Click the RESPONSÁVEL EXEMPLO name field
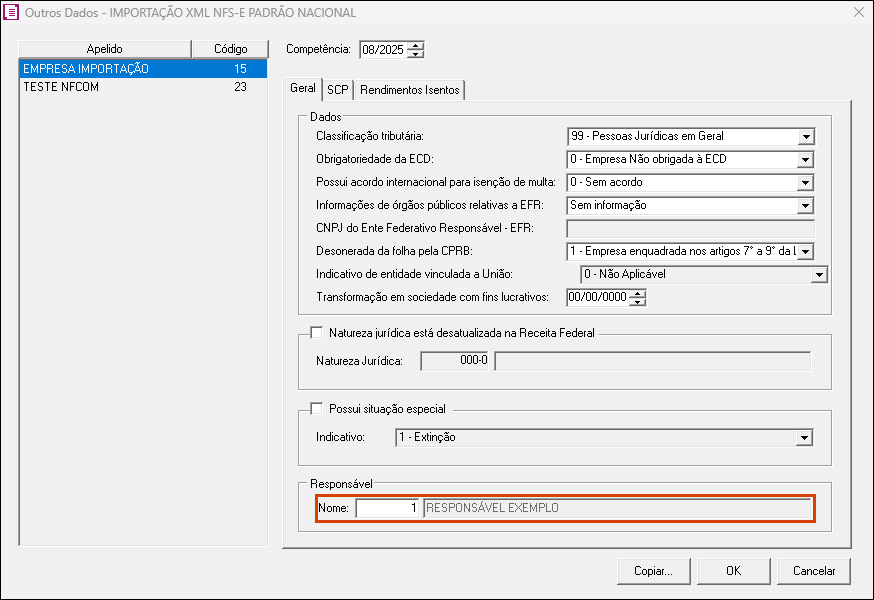The image size is (874, 600). click(x=617, y=508)
